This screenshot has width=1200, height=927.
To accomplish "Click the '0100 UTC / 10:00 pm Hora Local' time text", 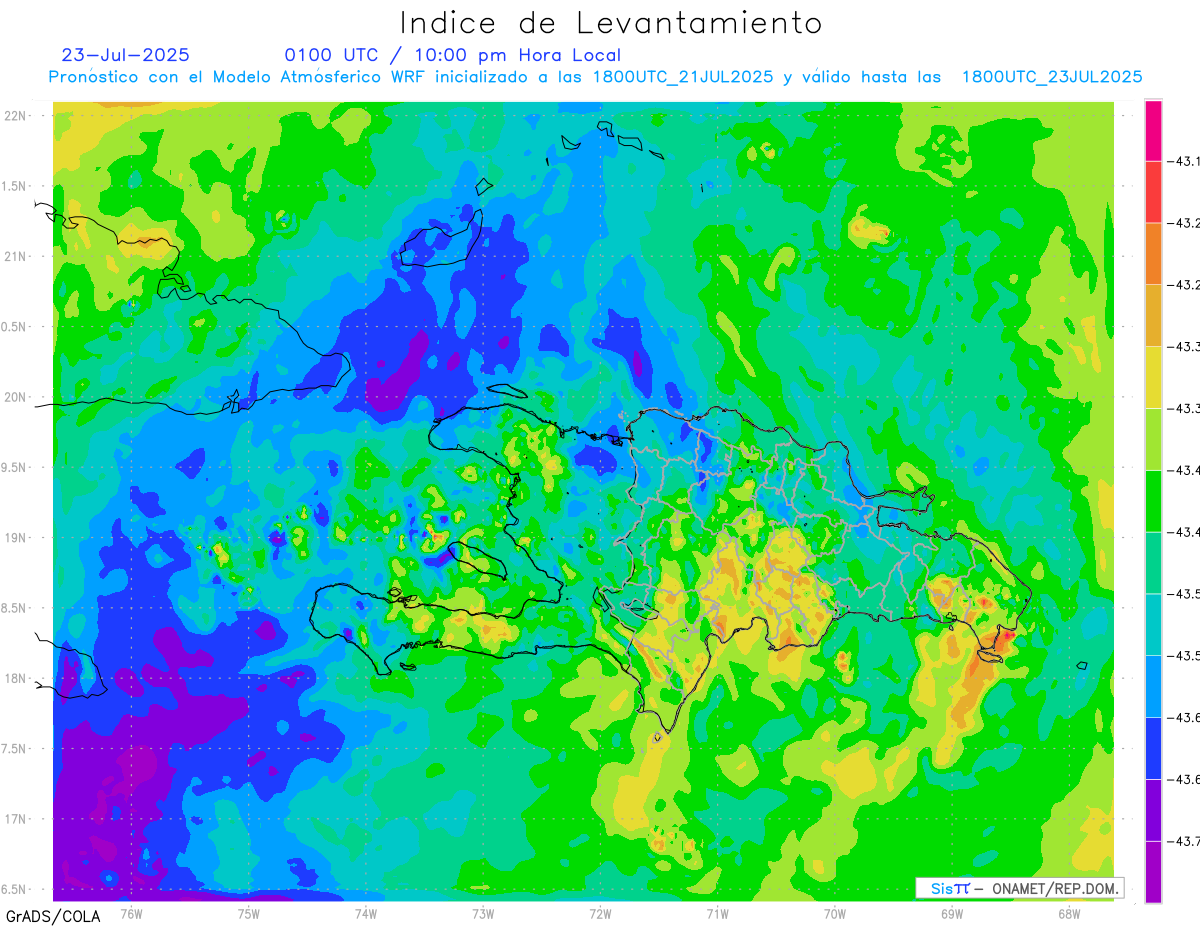I will [x=453, y=56].
